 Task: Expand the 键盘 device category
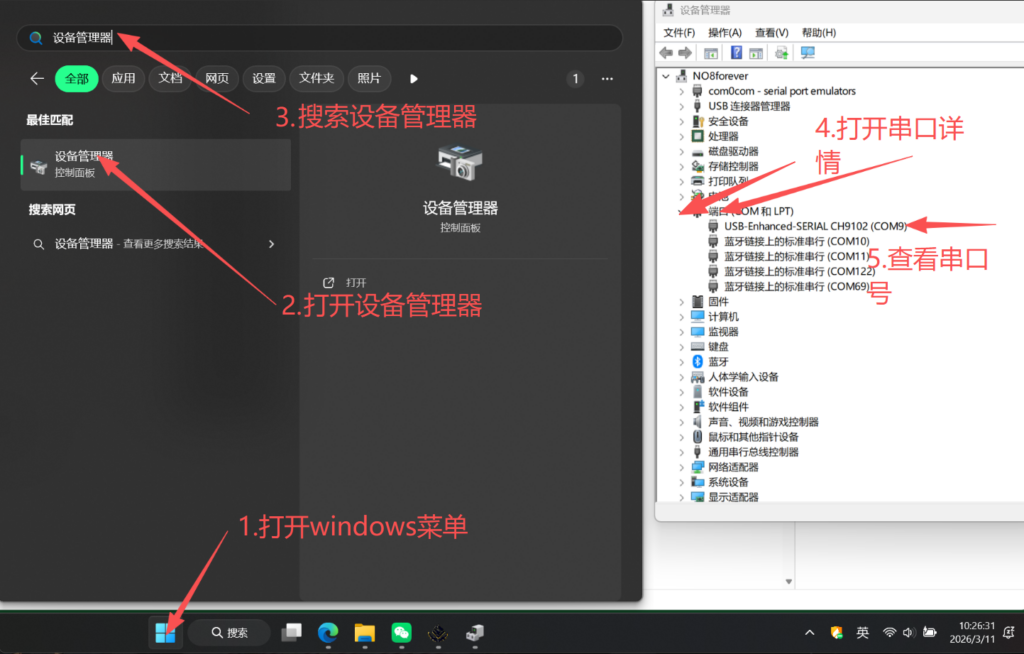tap(682, 347)
